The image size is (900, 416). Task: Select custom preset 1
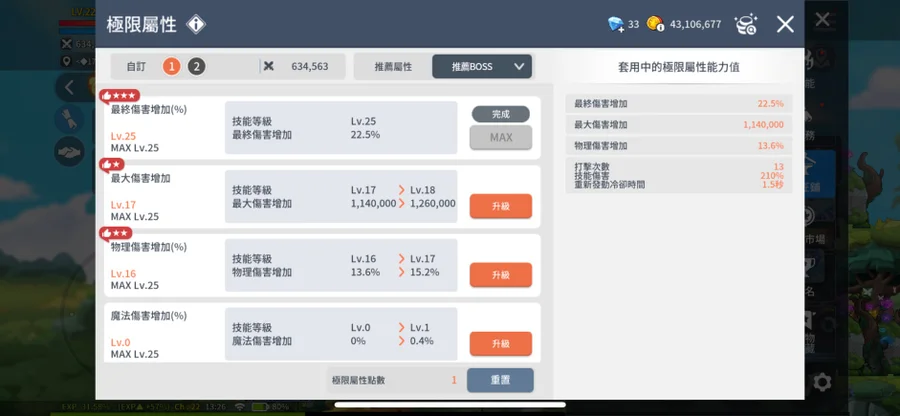tap(171, 67)
